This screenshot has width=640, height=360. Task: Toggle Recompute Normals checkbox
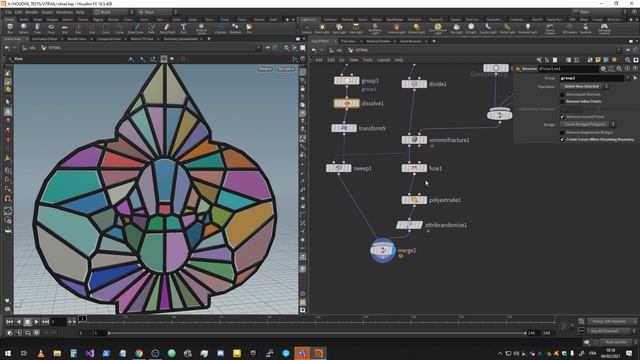562,95
